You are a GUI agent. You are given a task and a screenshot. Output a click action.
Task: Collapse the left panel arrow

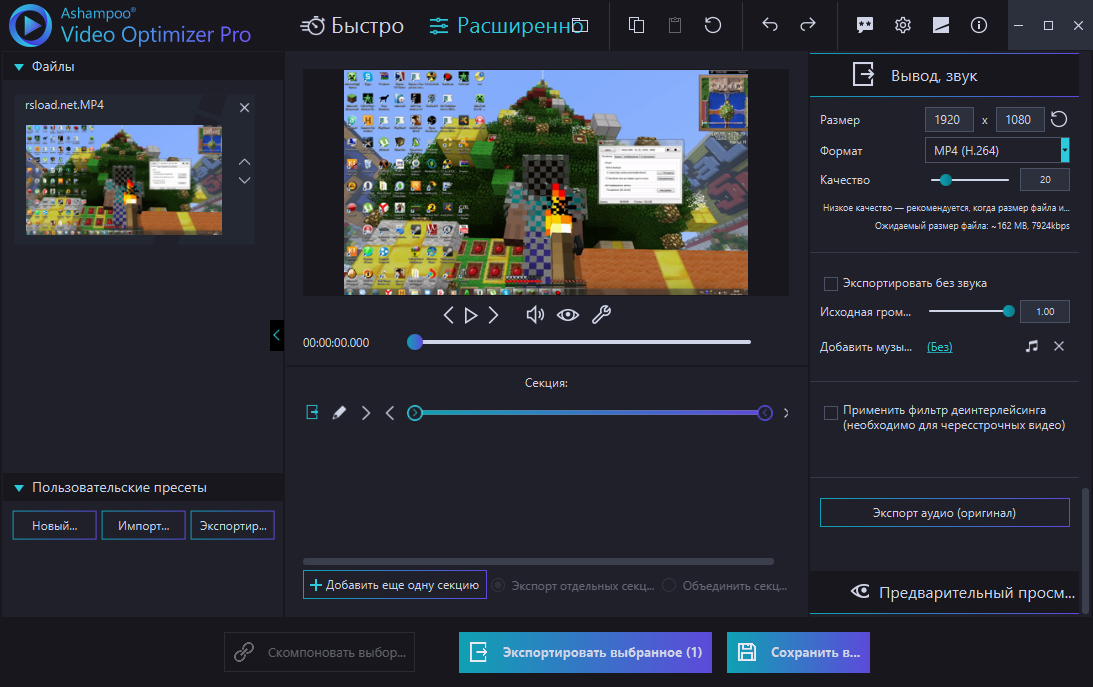(x=277, y=335)
